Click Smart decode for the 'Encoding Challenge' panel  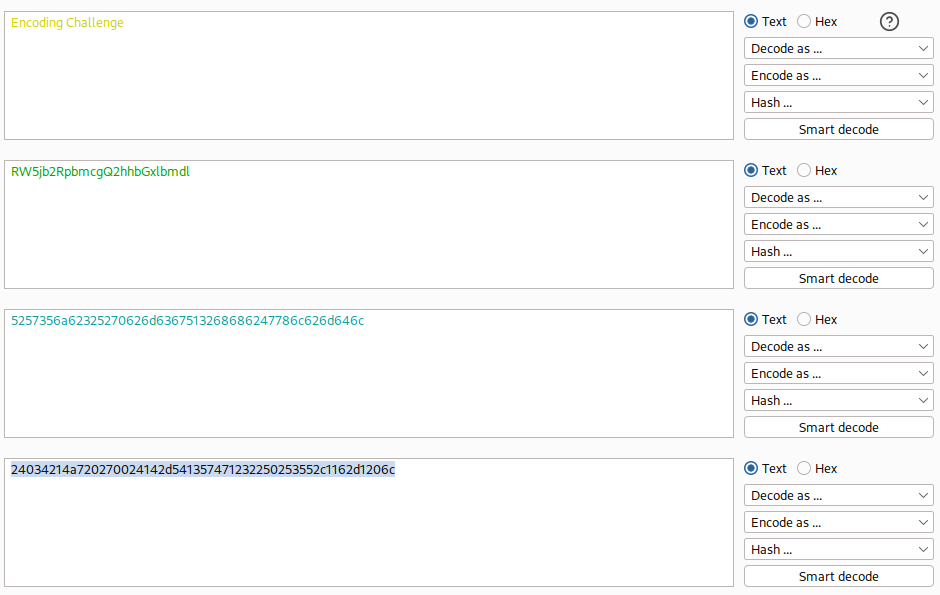click(839, 129)
